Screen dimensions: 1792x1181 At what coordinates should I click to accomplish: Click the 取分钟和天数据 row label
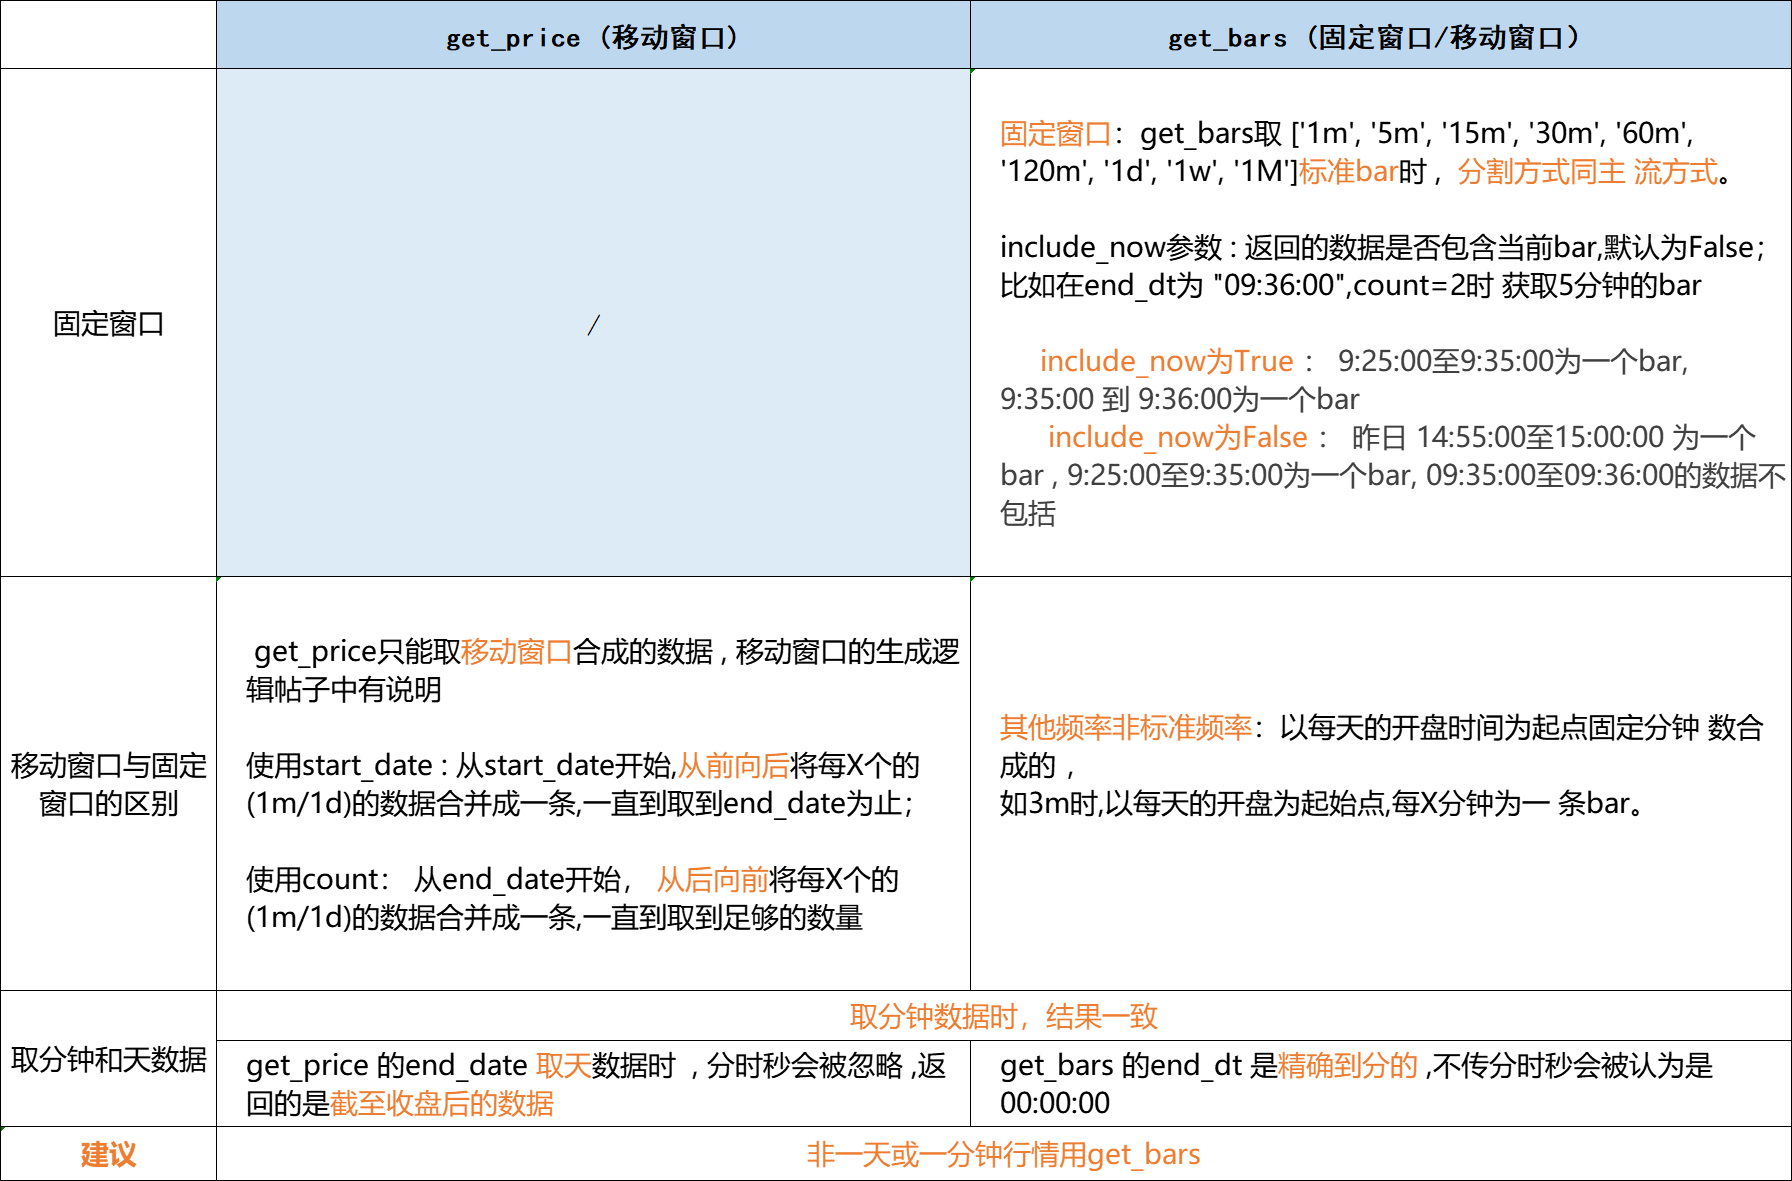pos(108,1060)
